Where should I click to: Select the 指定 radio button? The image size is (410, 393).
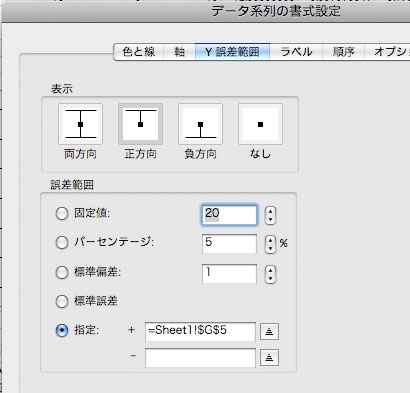coord(62,331)
